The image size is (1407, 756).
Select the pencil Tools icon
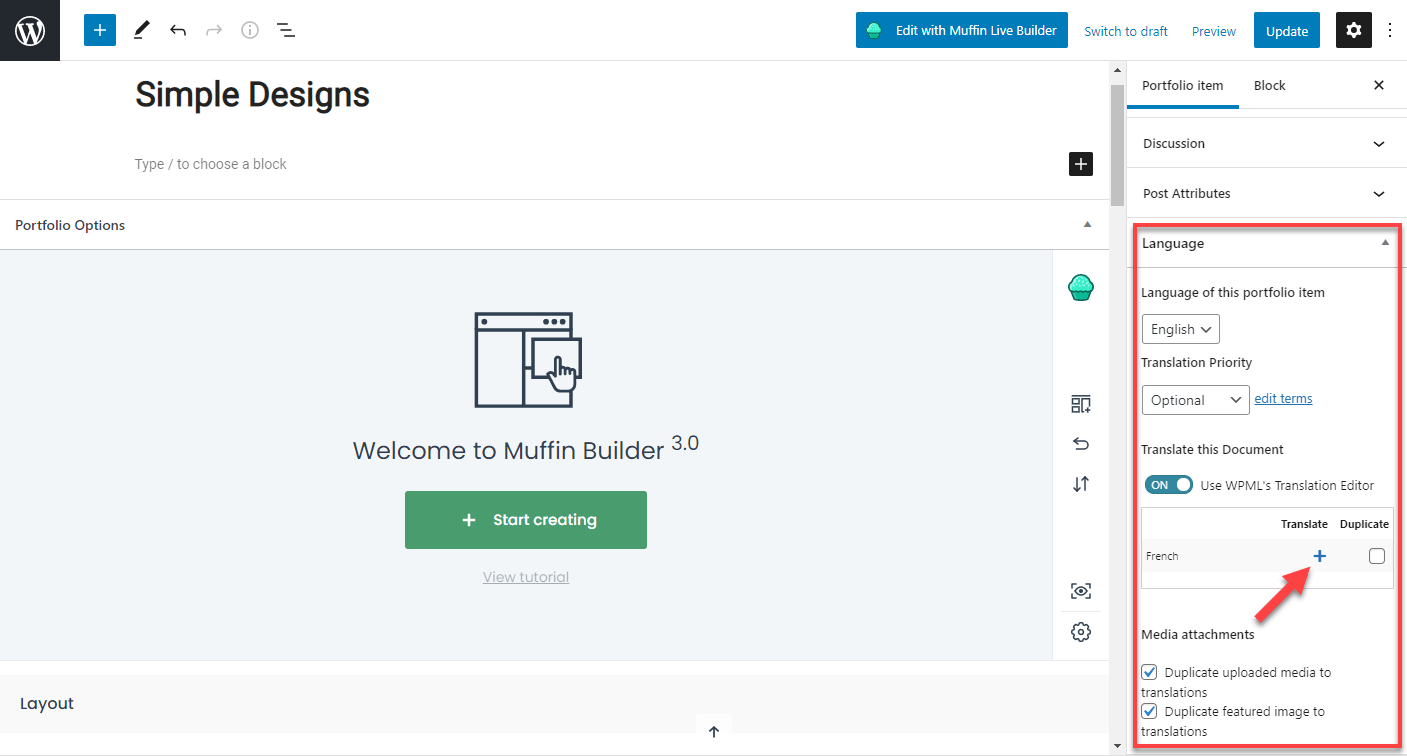click(141, 30)
